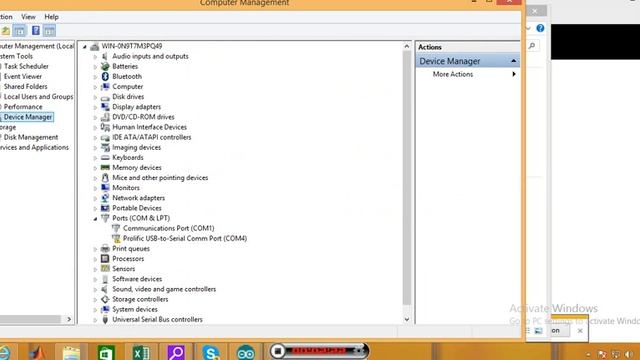Viewport: 640px width, 360px height.
Task: Collapse the WIN-0N9T7M3PQ49 root node
Action: pos(84,47)
